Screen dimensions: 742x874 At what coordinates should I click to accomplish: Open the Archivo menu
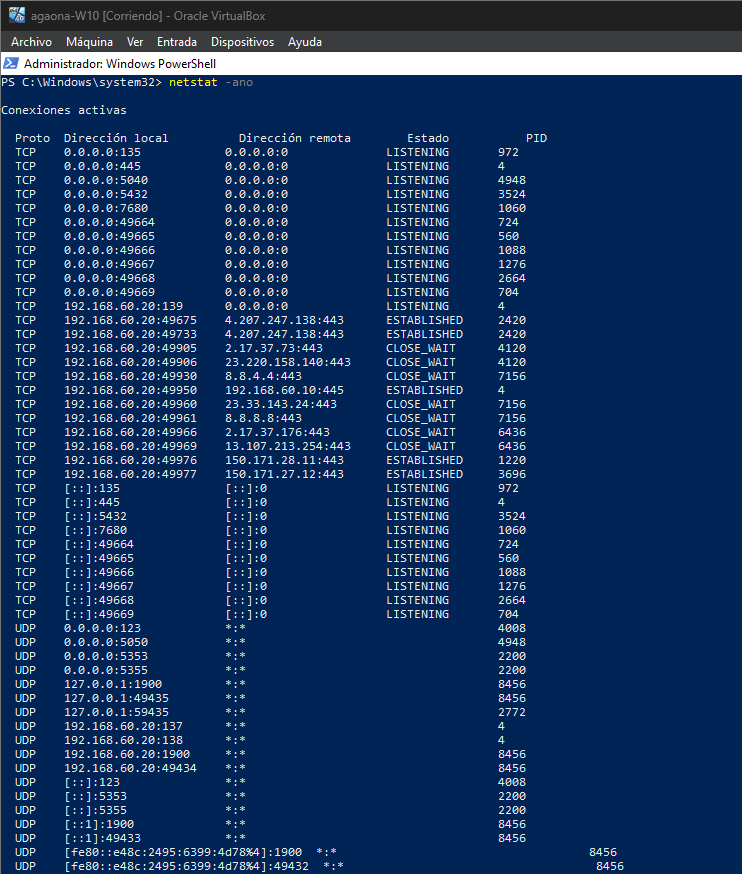pyautogui.click(x=31, y=42)
